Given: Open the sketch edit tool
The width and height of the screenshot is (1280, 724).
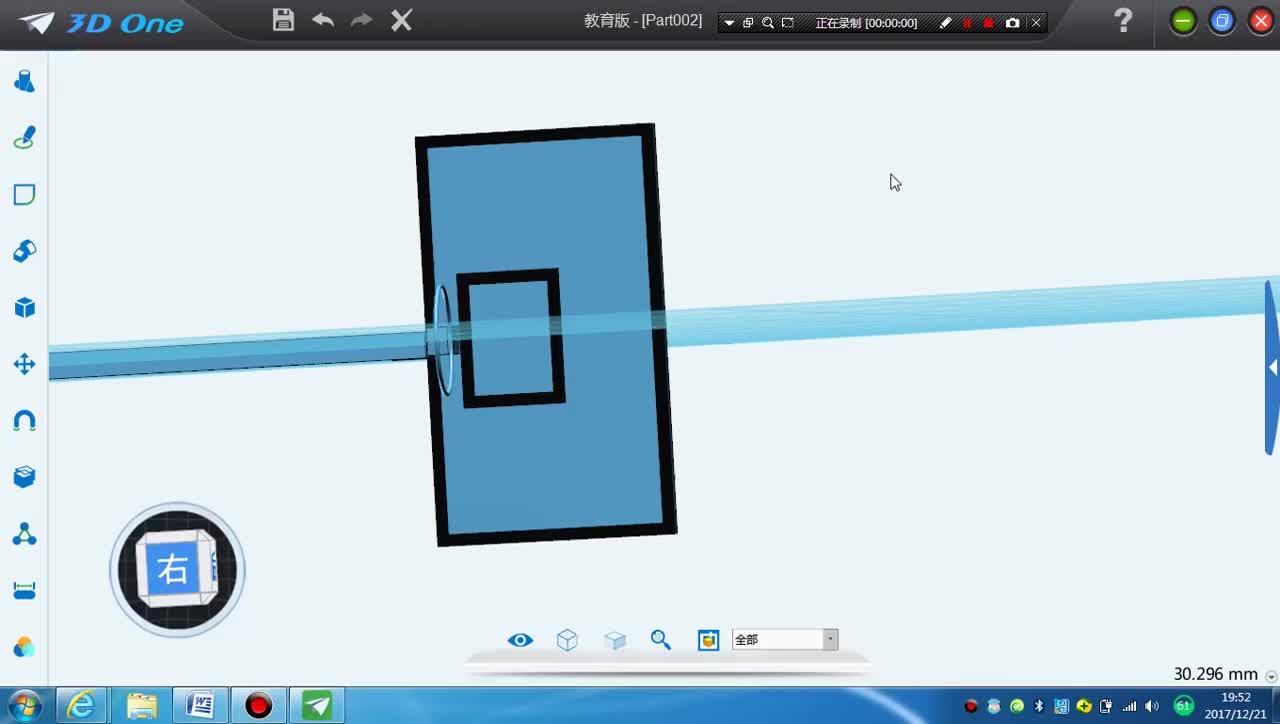Looking at the screenshot, I should point(24,194).
